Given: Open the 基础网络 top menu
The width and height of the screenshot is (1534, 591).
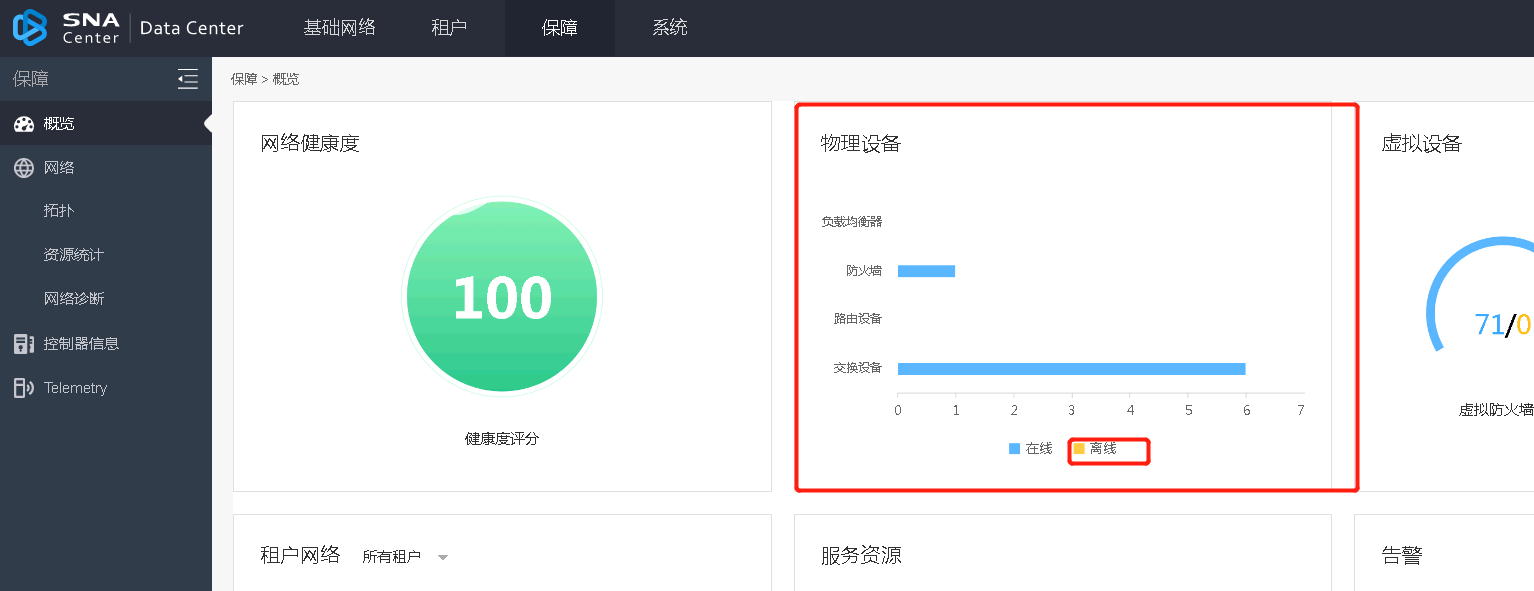Looking at the screenshot, I should (x=339, y=28).
